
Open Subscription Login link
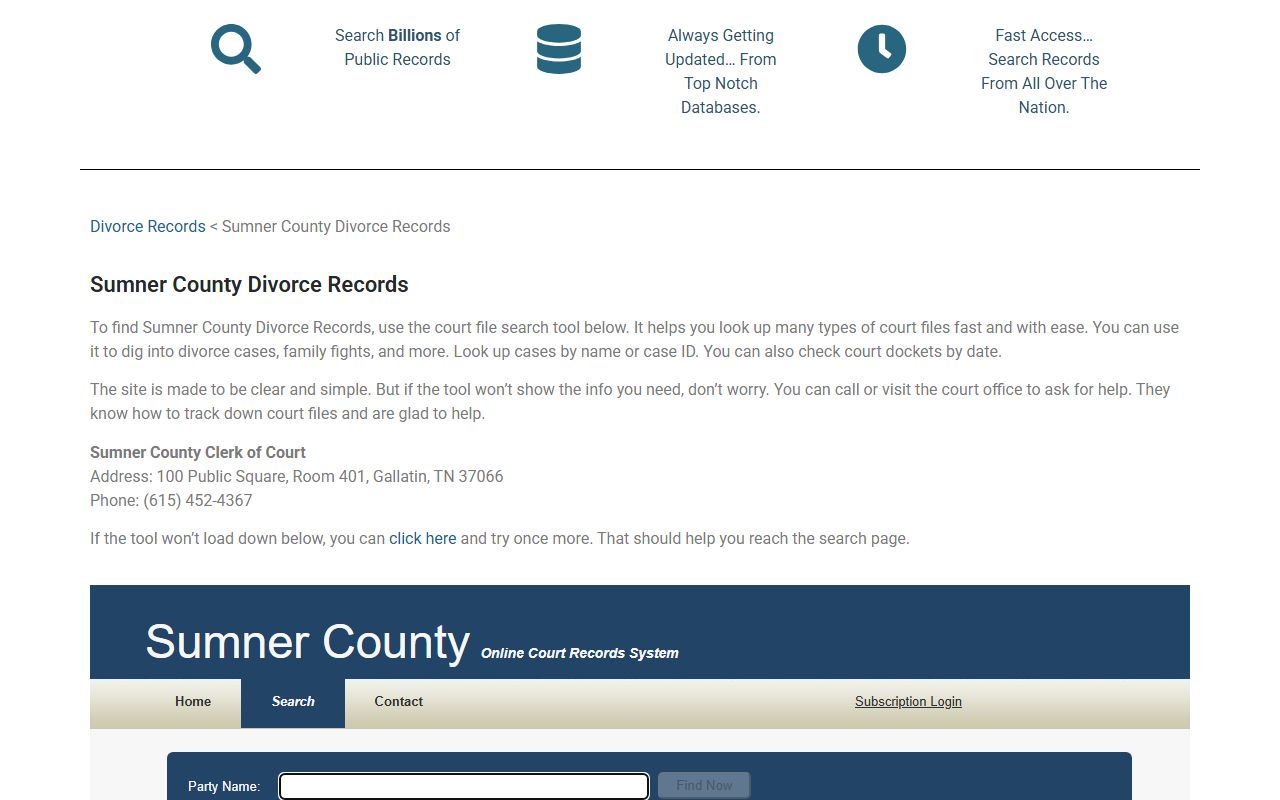point(908,701)
